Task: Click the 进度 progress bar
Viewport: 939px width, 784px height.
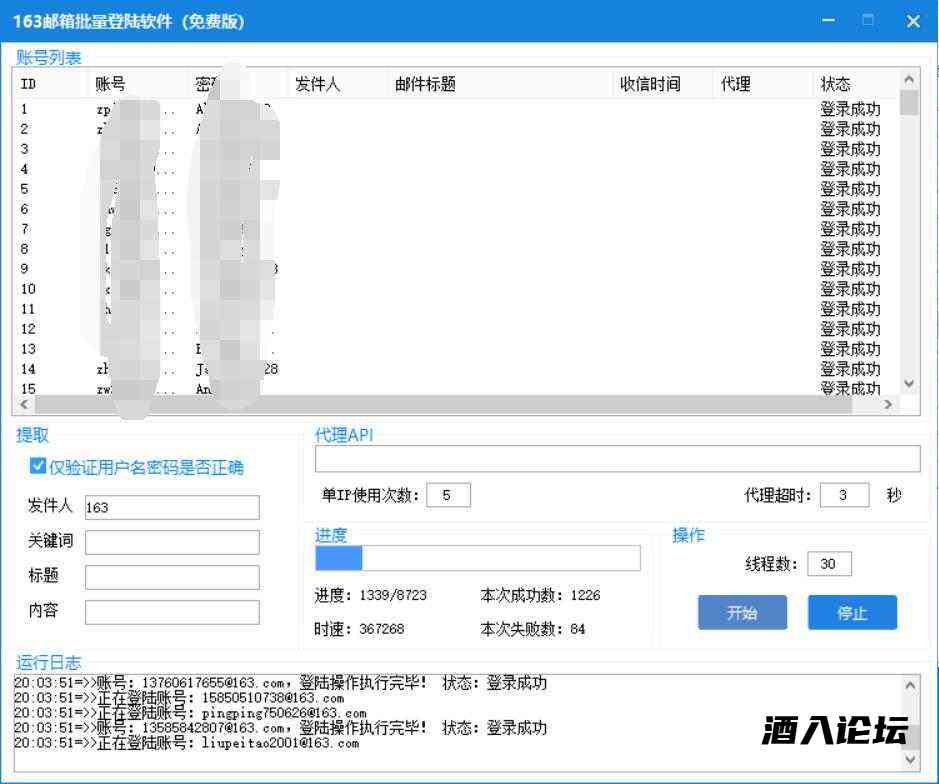Action: [477, 558]
